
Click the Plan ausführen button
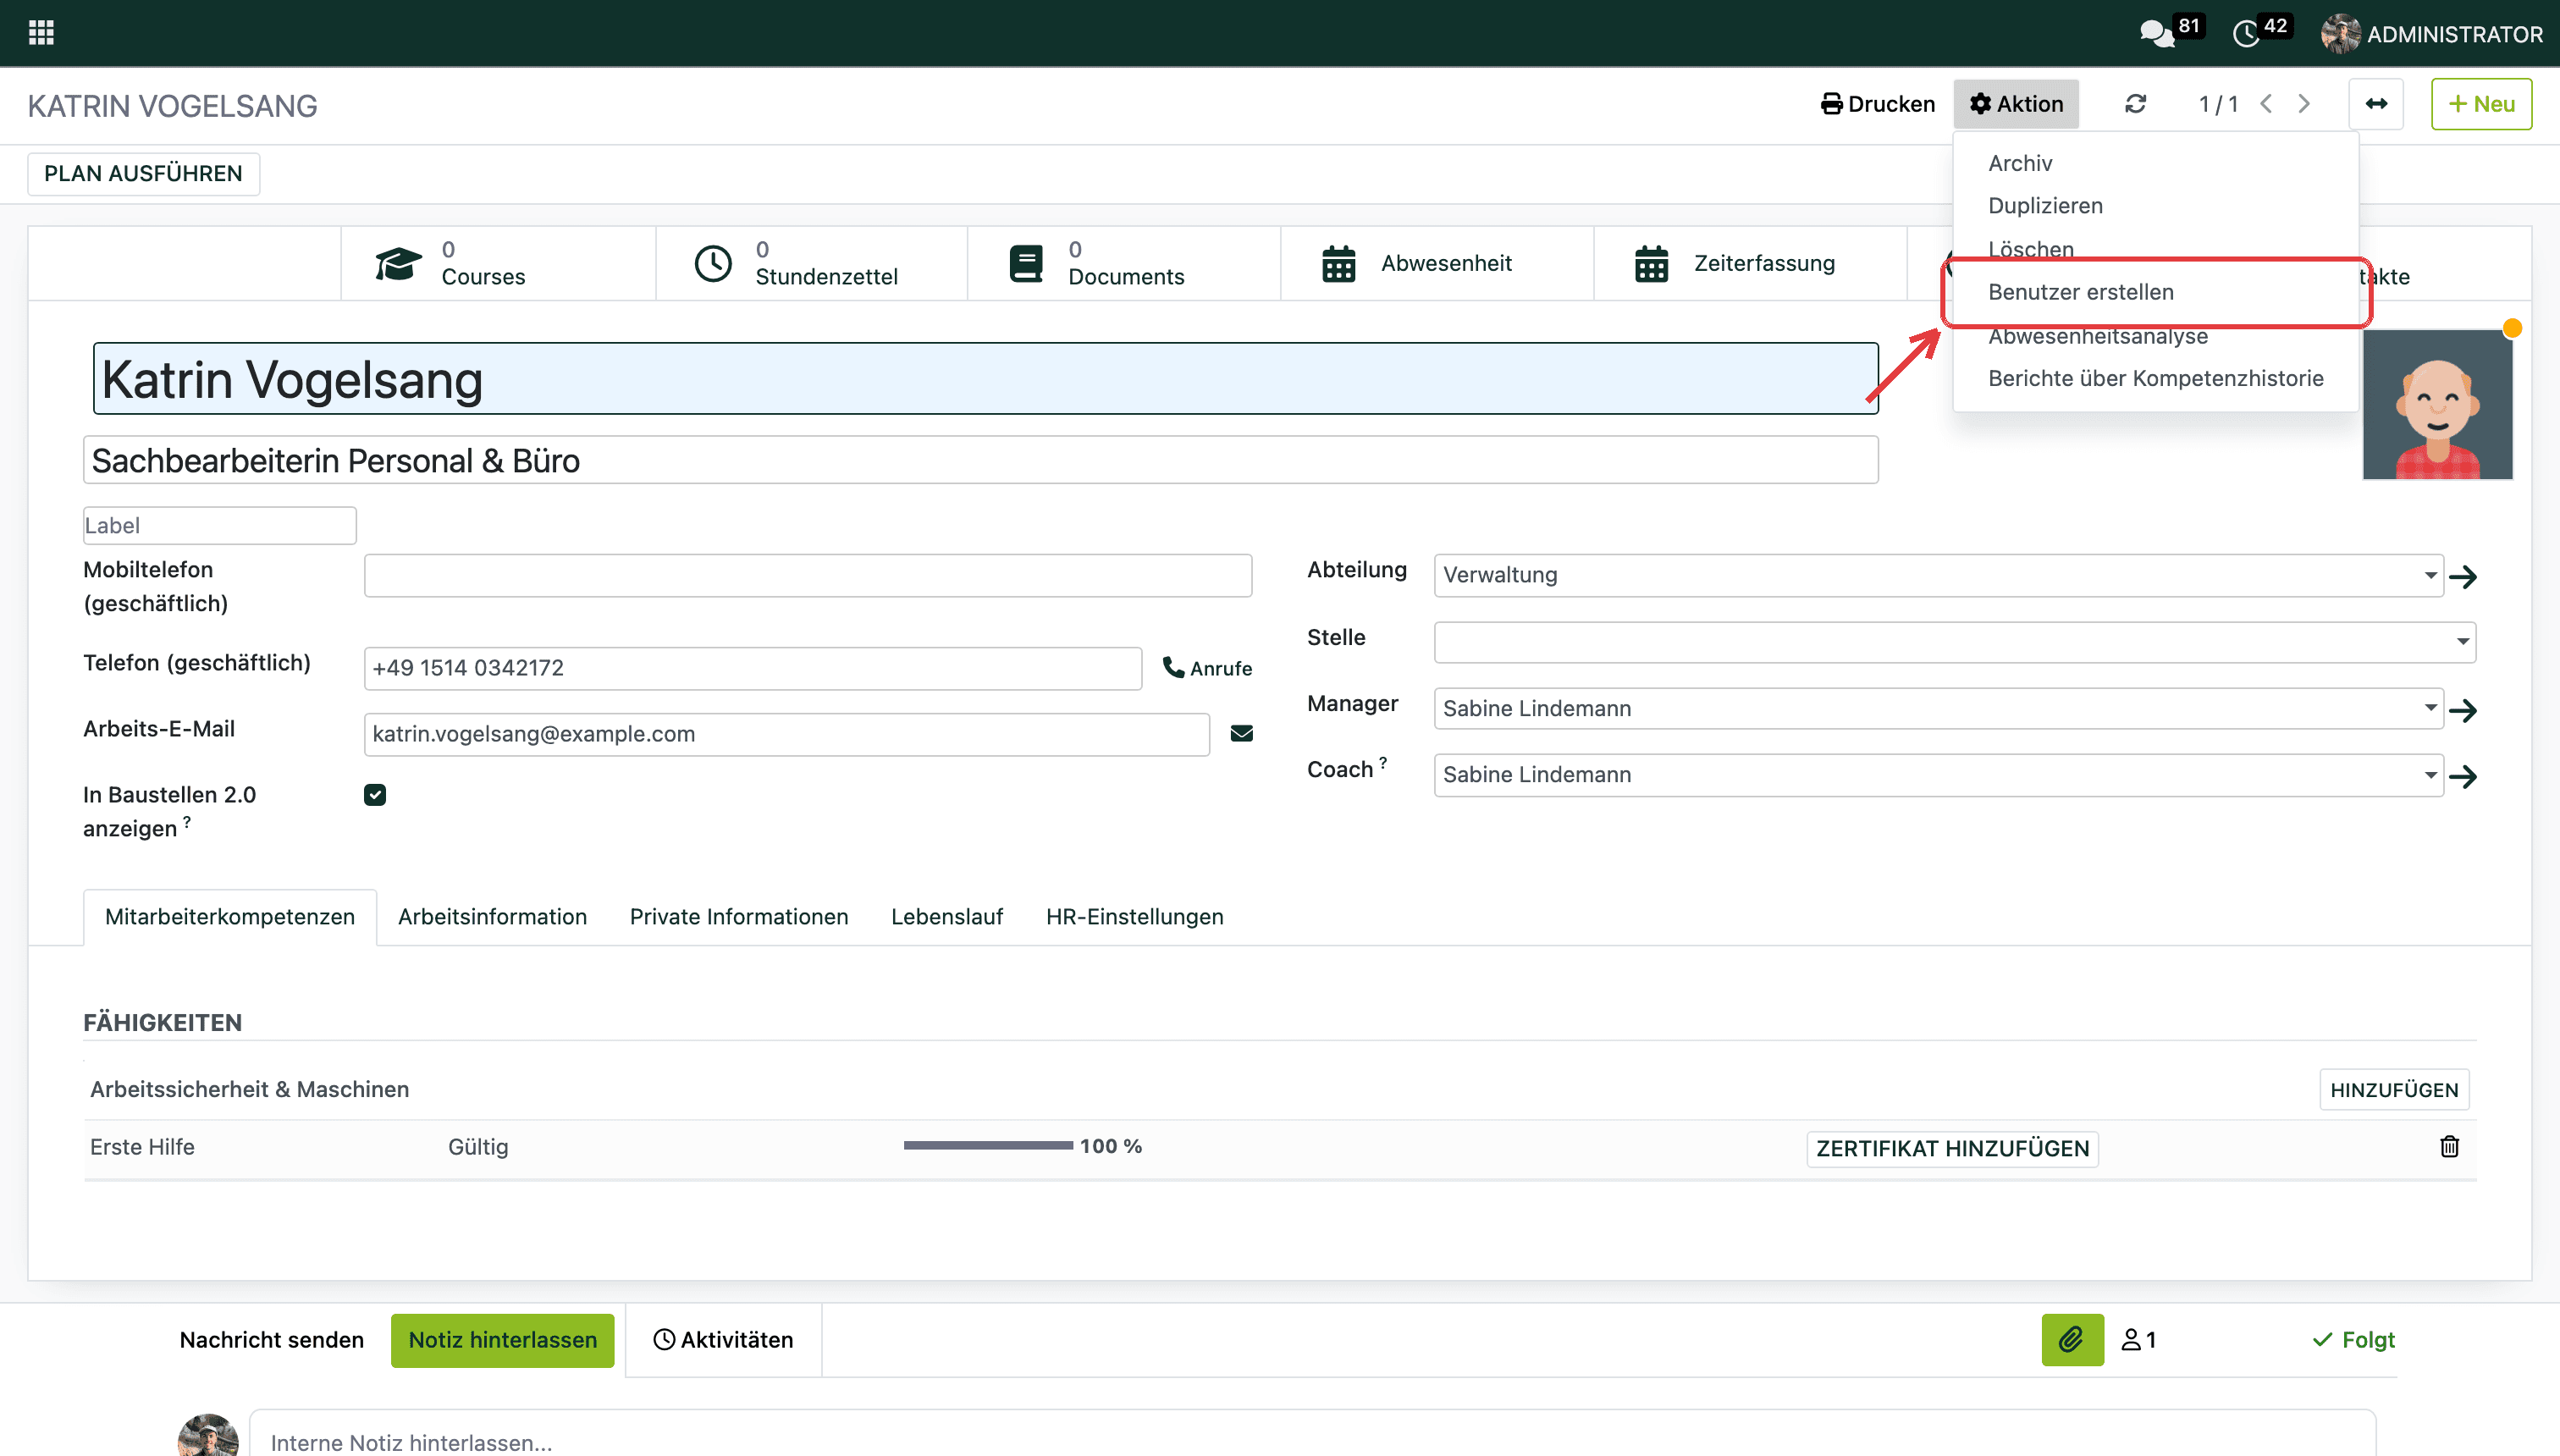pos(143,174)
